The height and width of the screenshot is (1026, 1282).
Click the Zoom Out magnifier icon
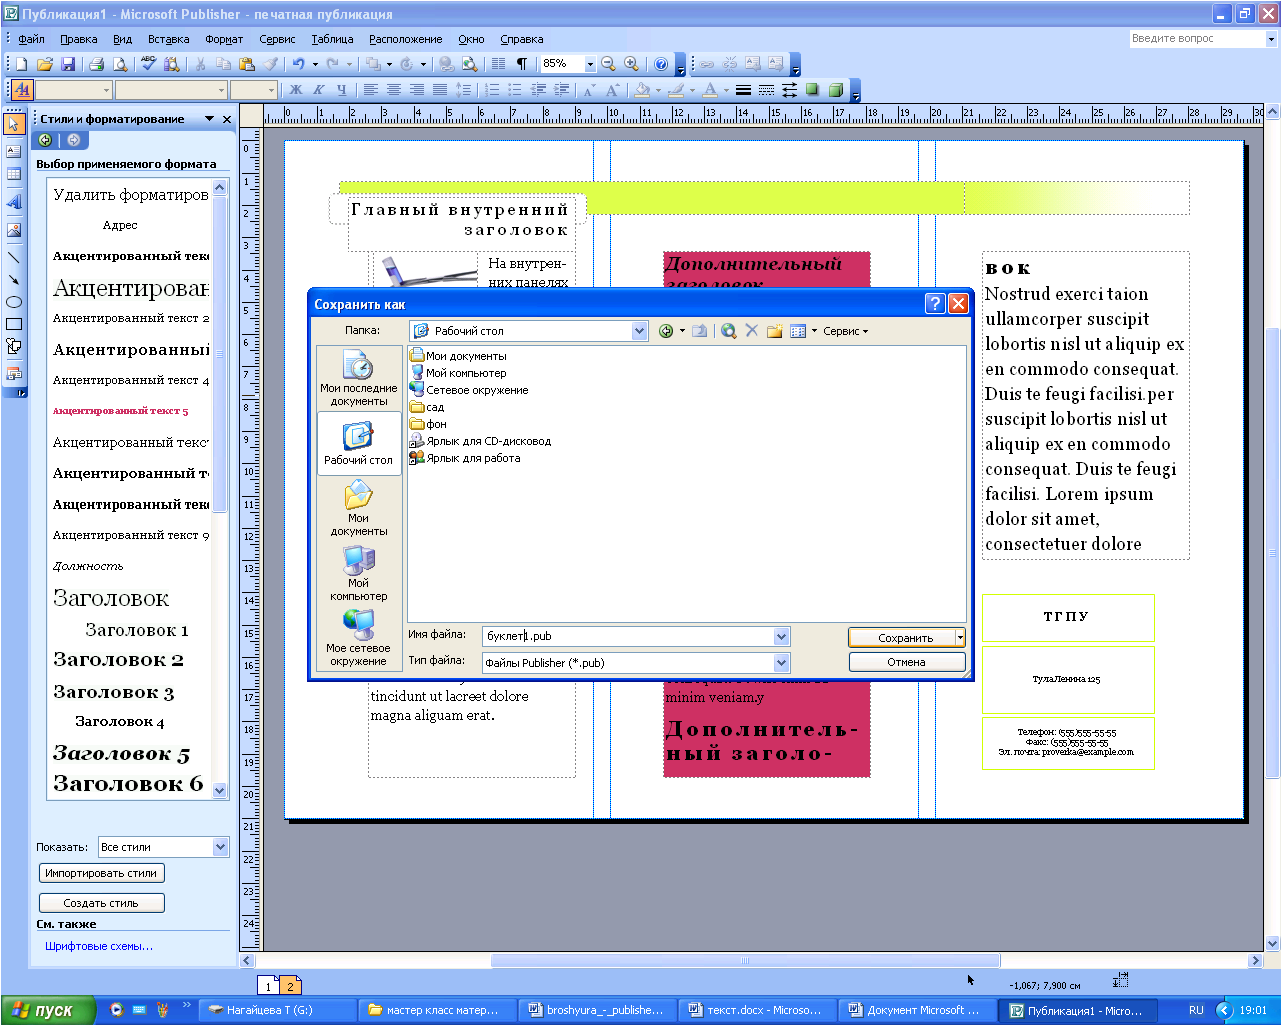point(608,64)
